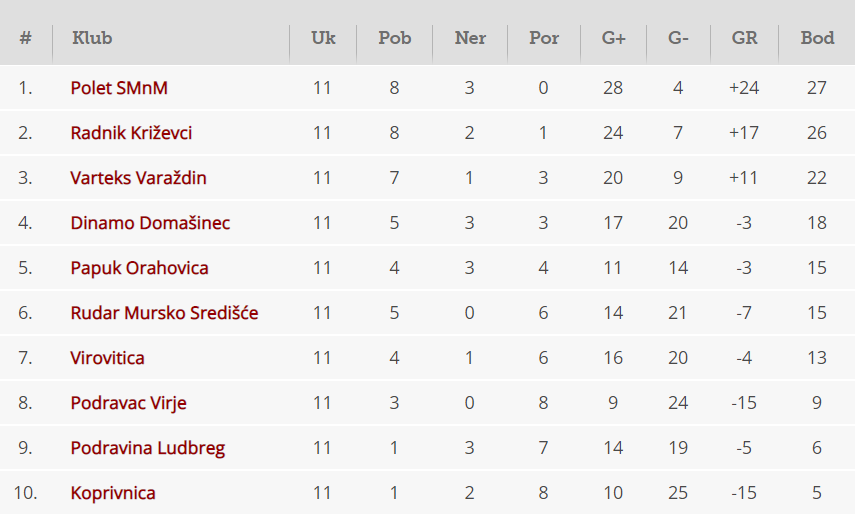Open Papuk Orahovica club details

(x=139, y=268)
